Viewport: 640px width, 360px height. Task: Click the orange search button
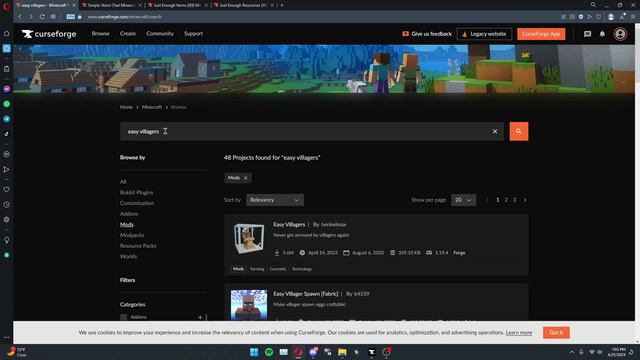(518, 131)
